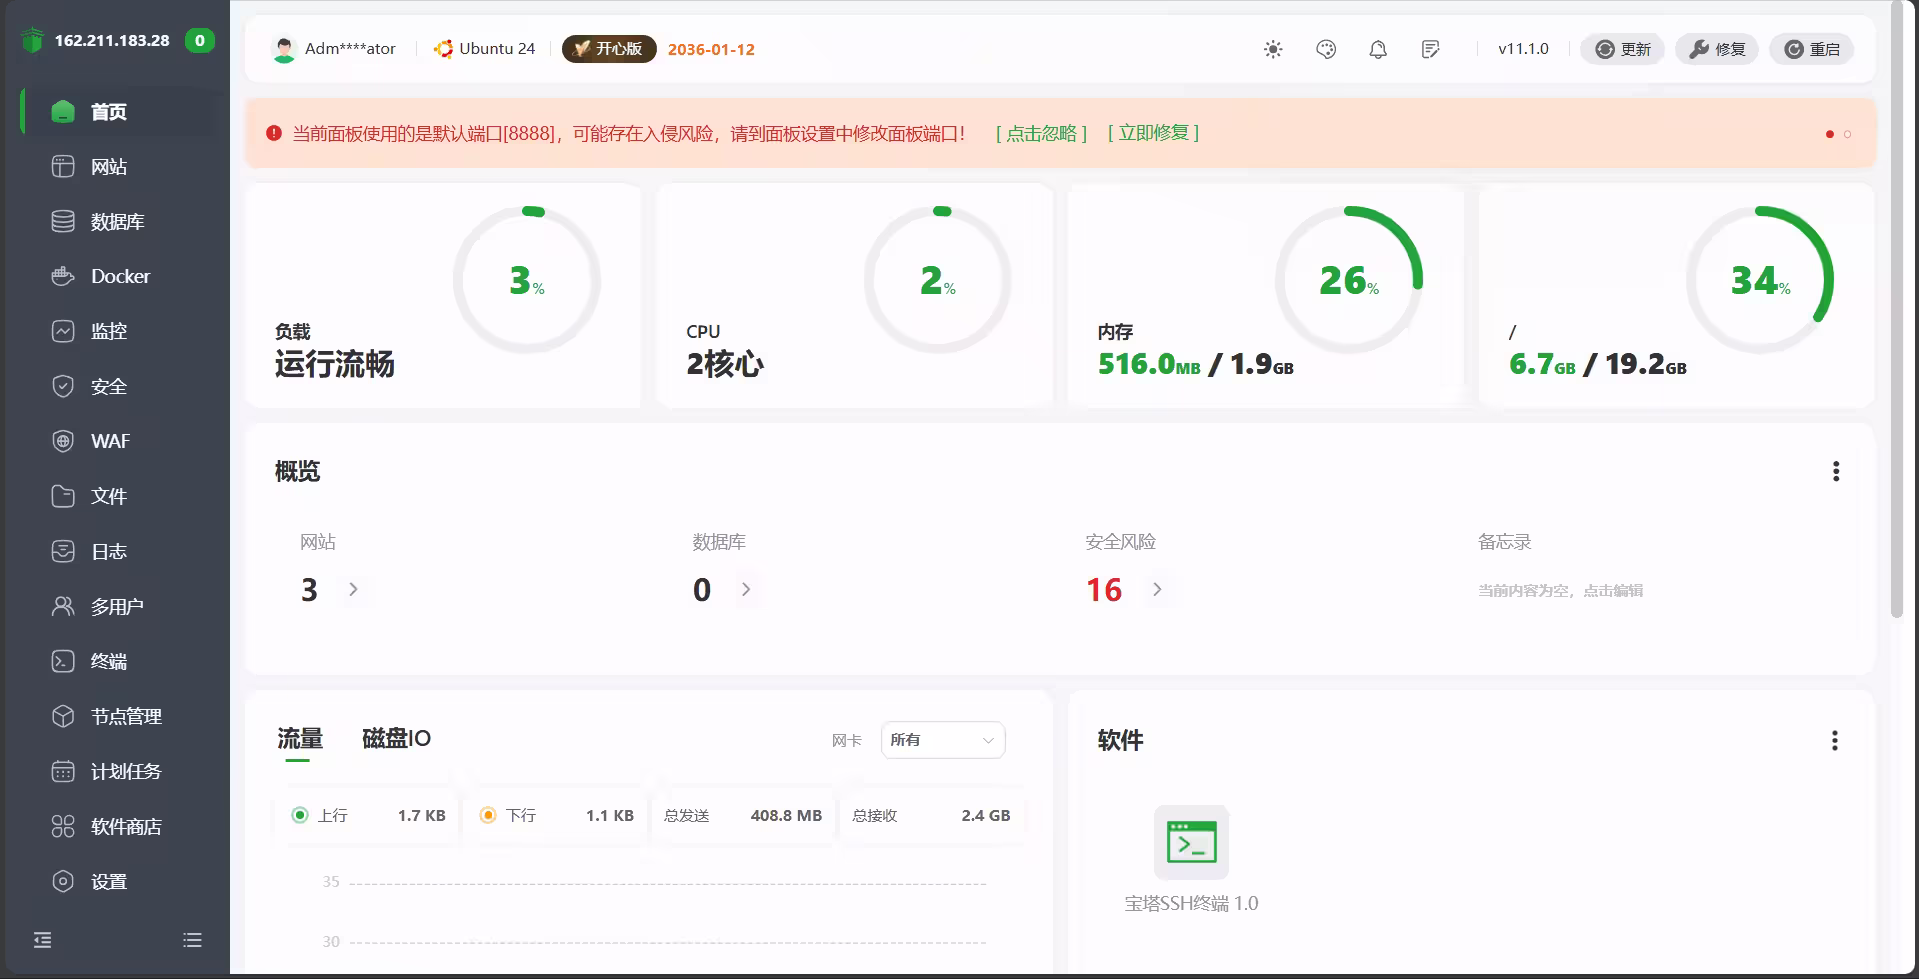
Task: Switch to the 磁盘IO tab
Action: click(x=396, y=738)
